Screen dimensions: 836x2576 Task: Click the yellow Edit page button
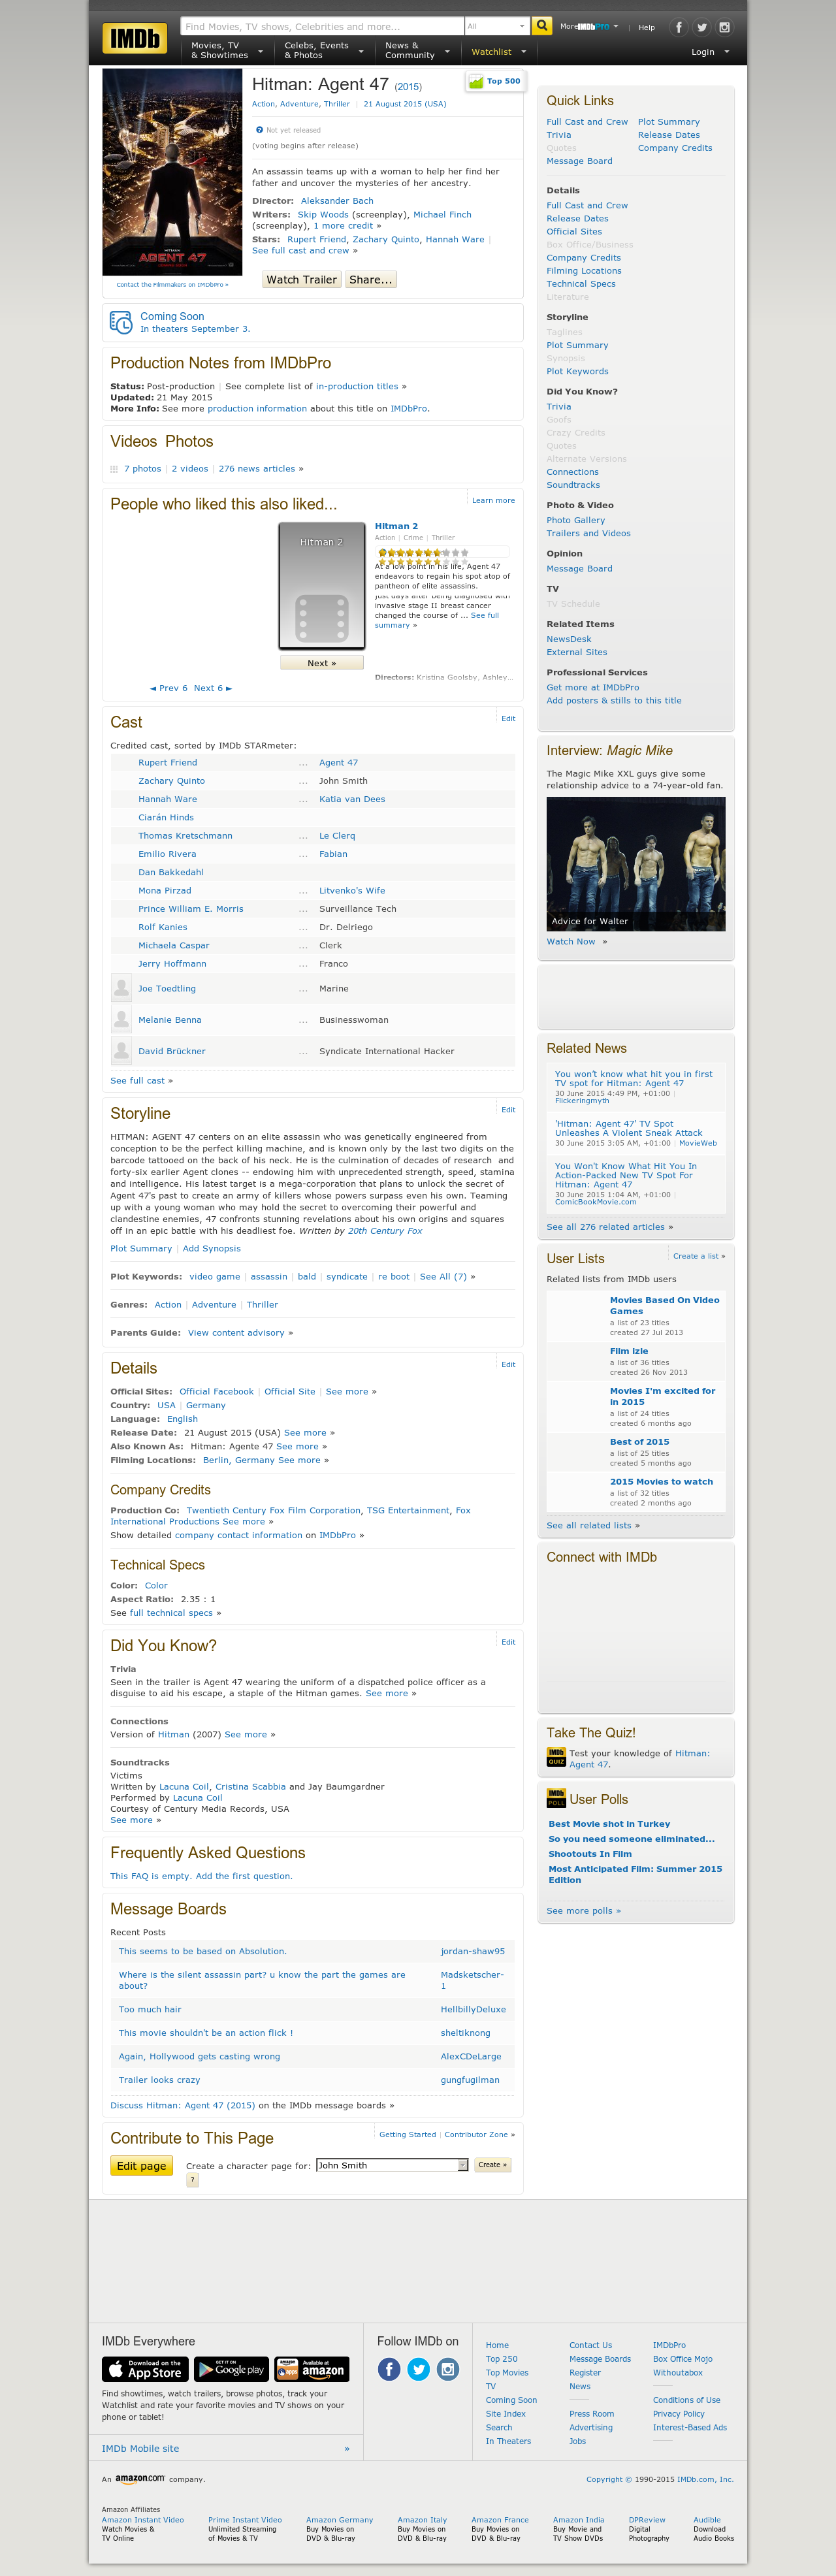pyautogui.click(x=141, y=2166)
